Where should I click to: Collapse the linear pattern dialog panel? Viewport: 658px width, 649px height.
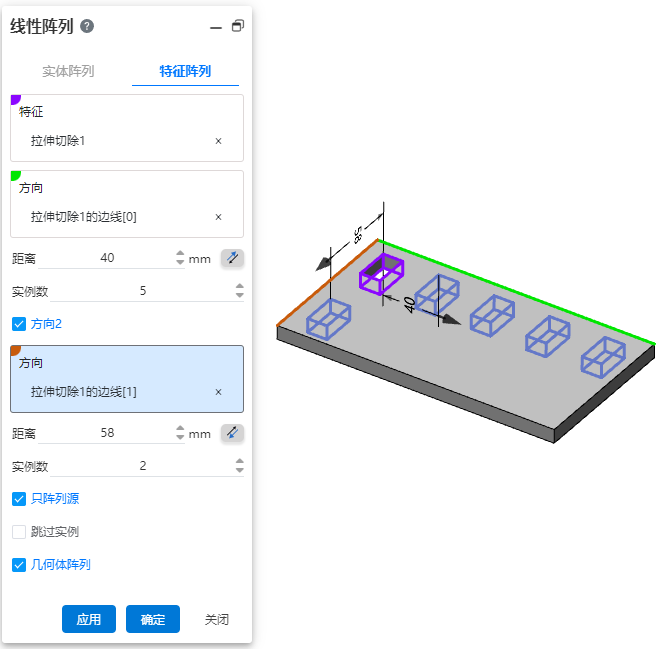click(216, 28)
